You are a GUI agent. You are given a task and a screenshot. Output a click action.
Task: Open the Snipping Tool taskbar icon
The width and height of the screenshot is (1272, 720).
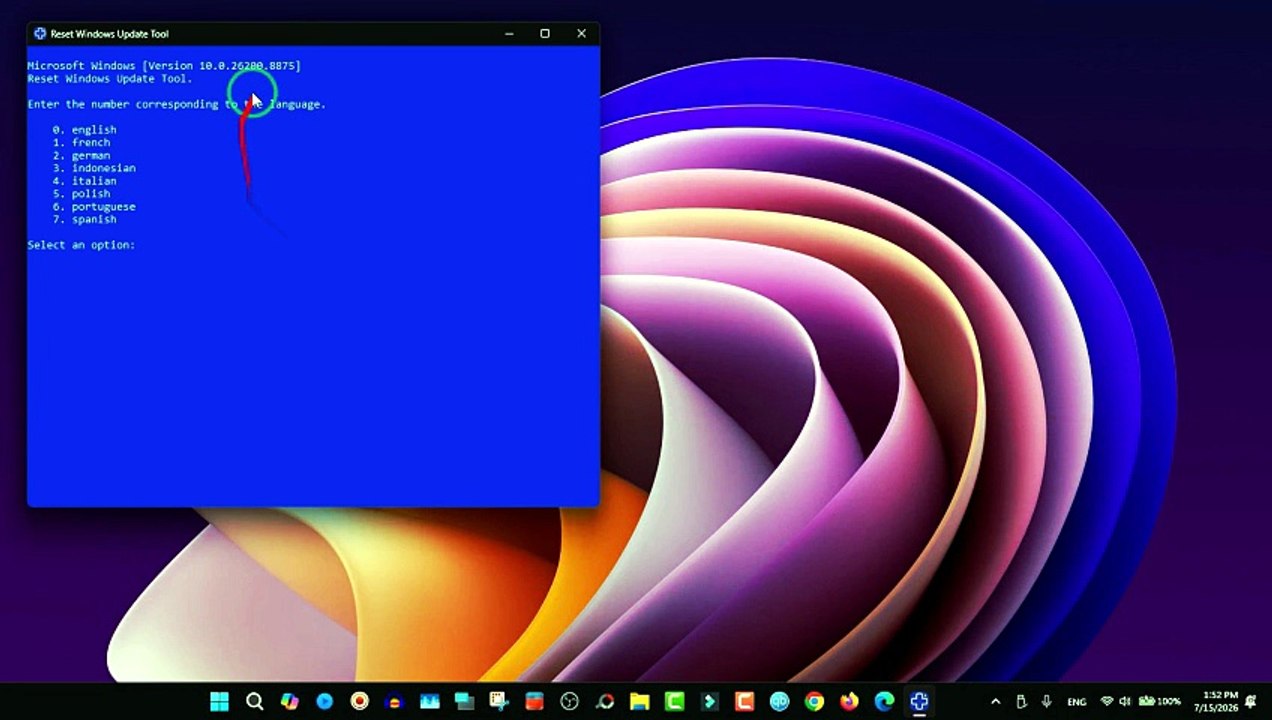[500, 702]
